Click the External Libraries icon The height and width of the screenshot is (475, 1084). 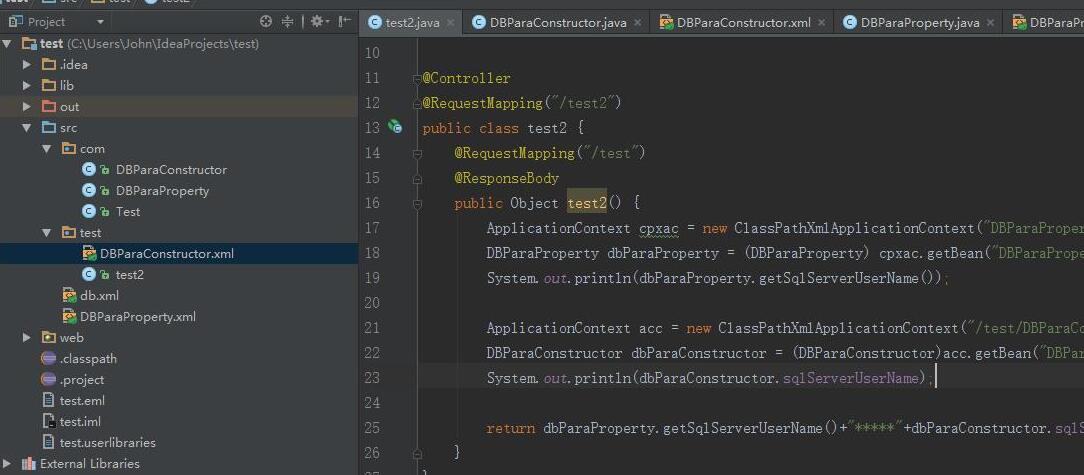pyautogui.click(x=28, y=463)
